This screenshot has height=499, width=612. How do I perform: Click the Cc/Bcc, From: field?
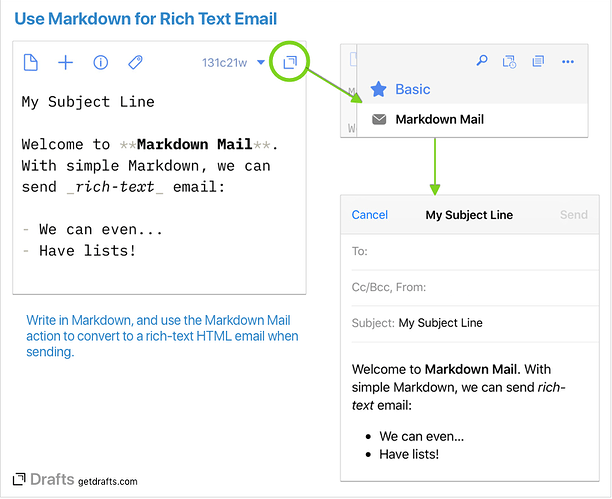[475, 287]
